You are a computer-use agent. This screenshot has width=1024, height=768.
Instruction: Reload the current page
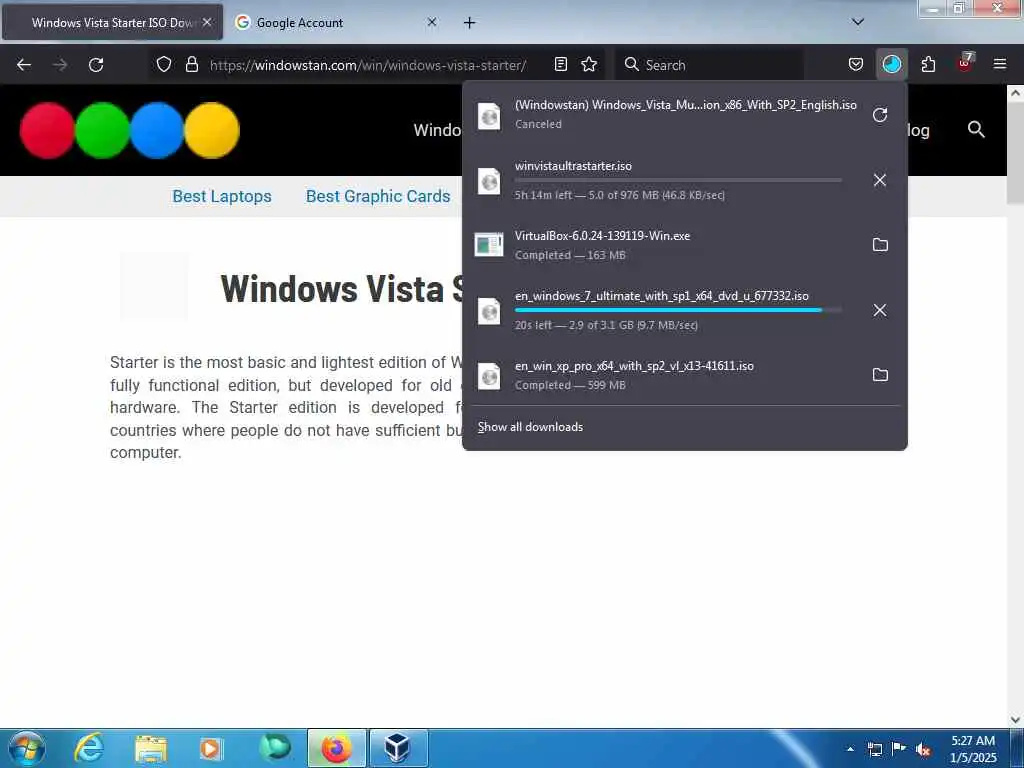point(96,65)
